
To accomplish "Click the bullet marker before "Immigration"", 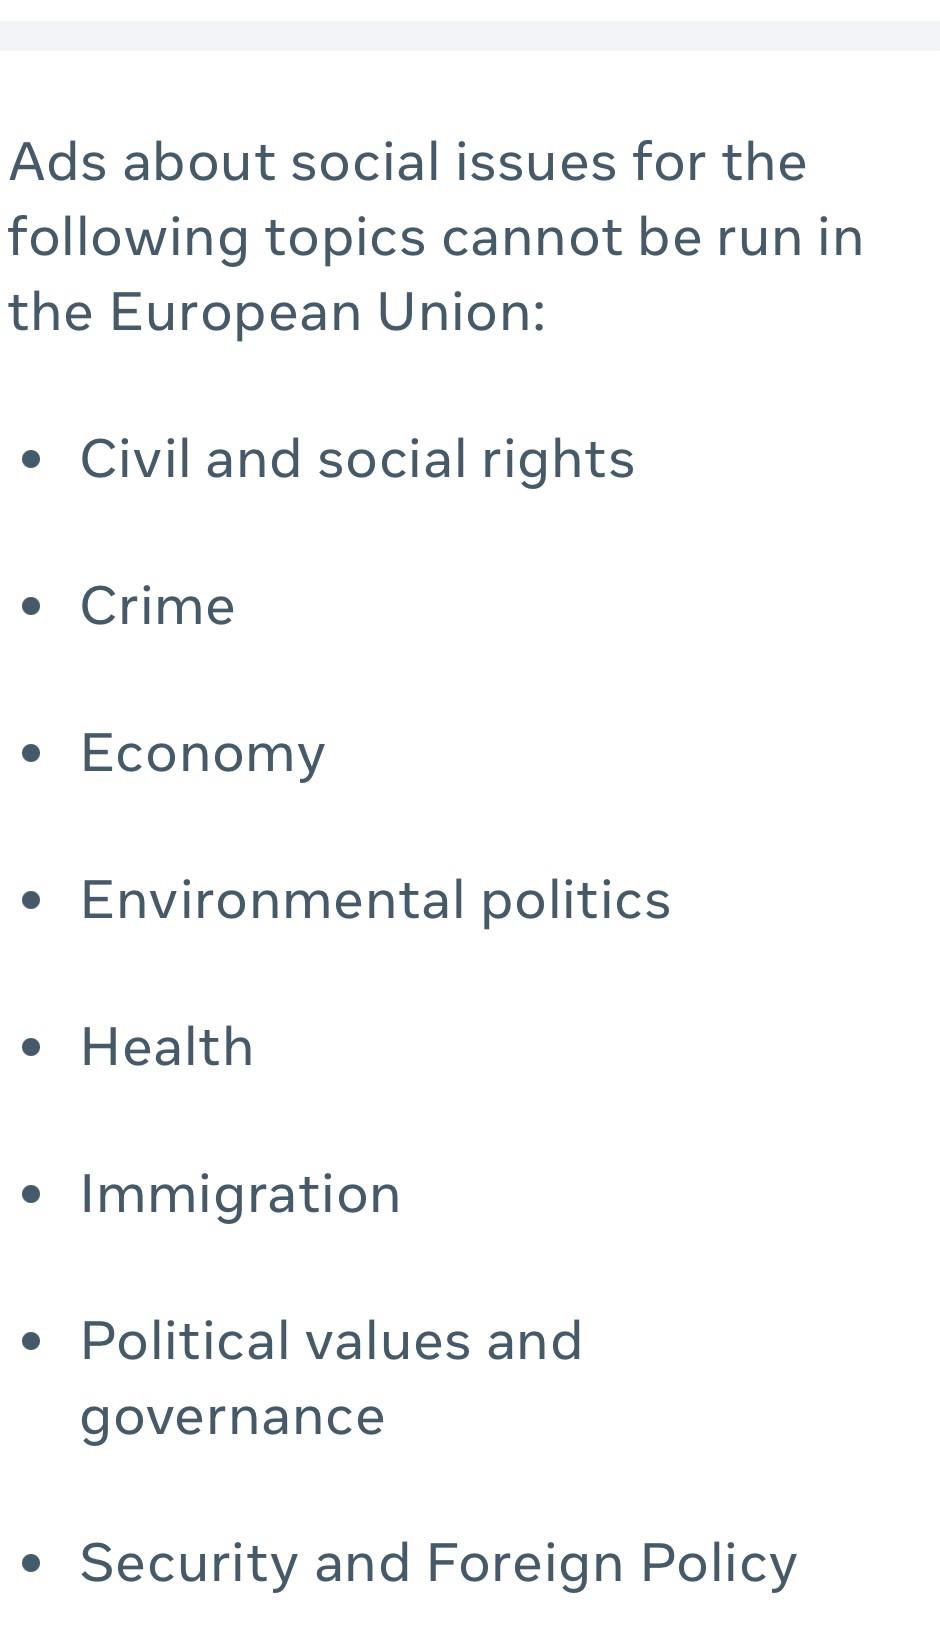I will (32, 1194).
